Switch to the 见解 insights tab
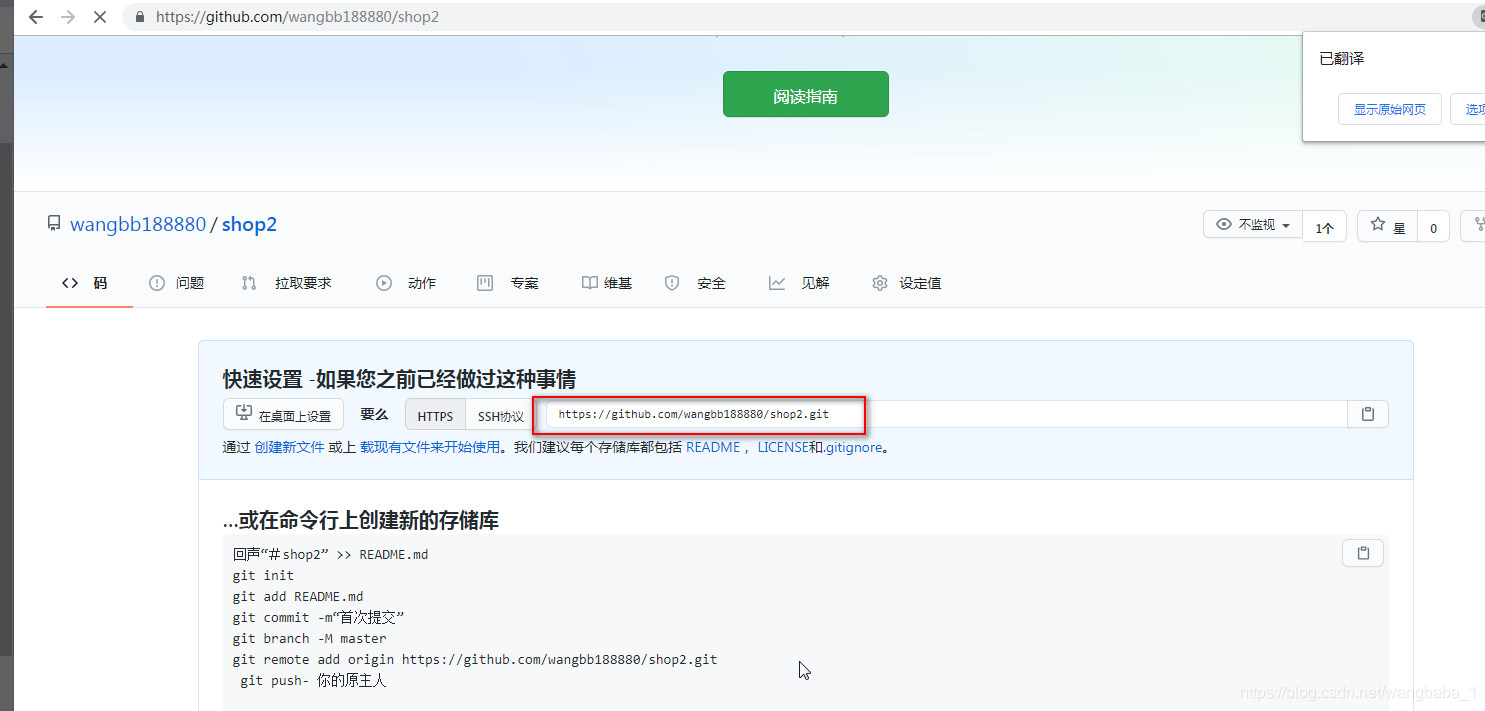 click(799, 283)
